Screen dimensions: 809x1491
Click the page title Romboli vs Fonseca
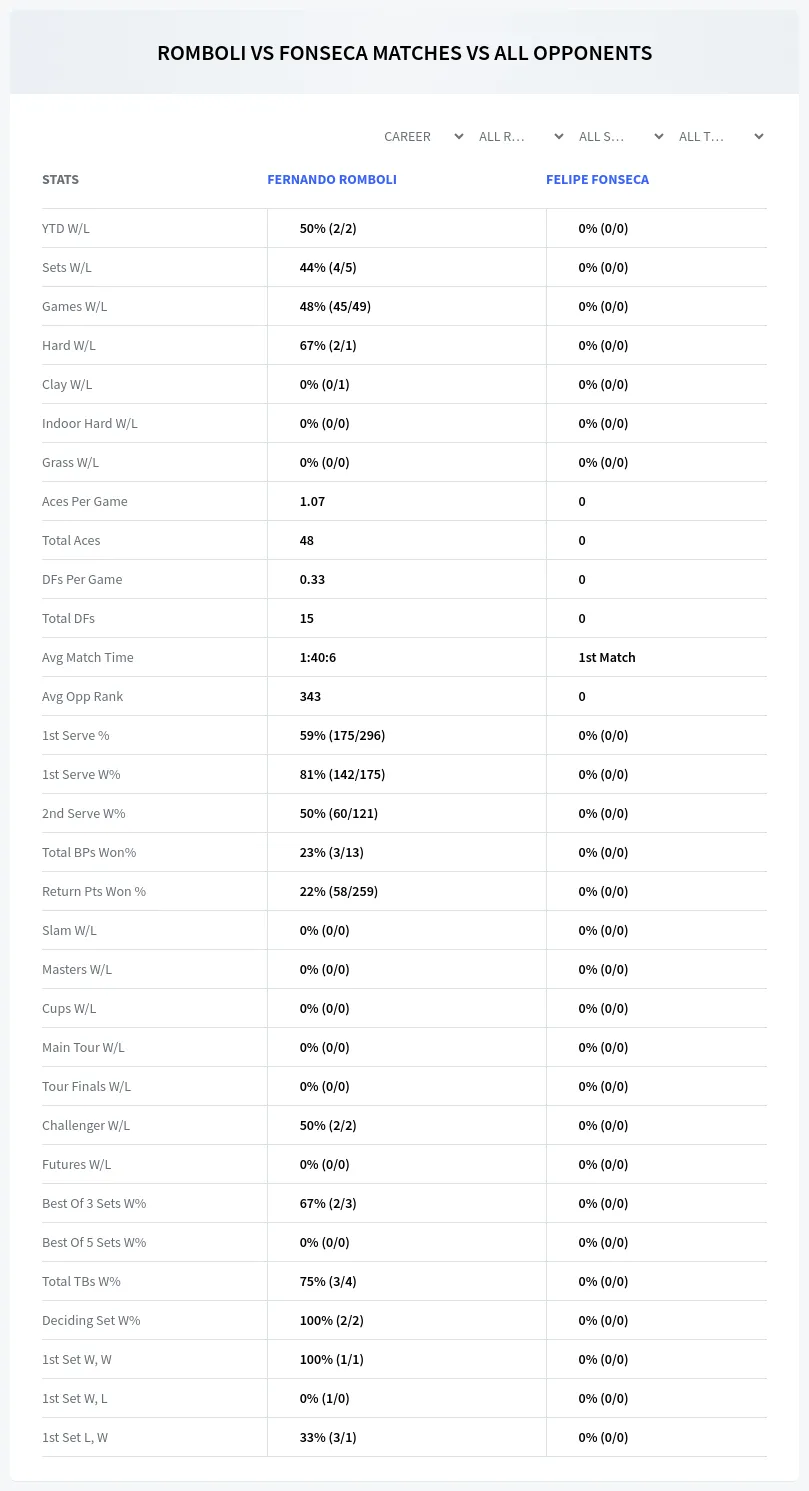click(x=405, y=53)
